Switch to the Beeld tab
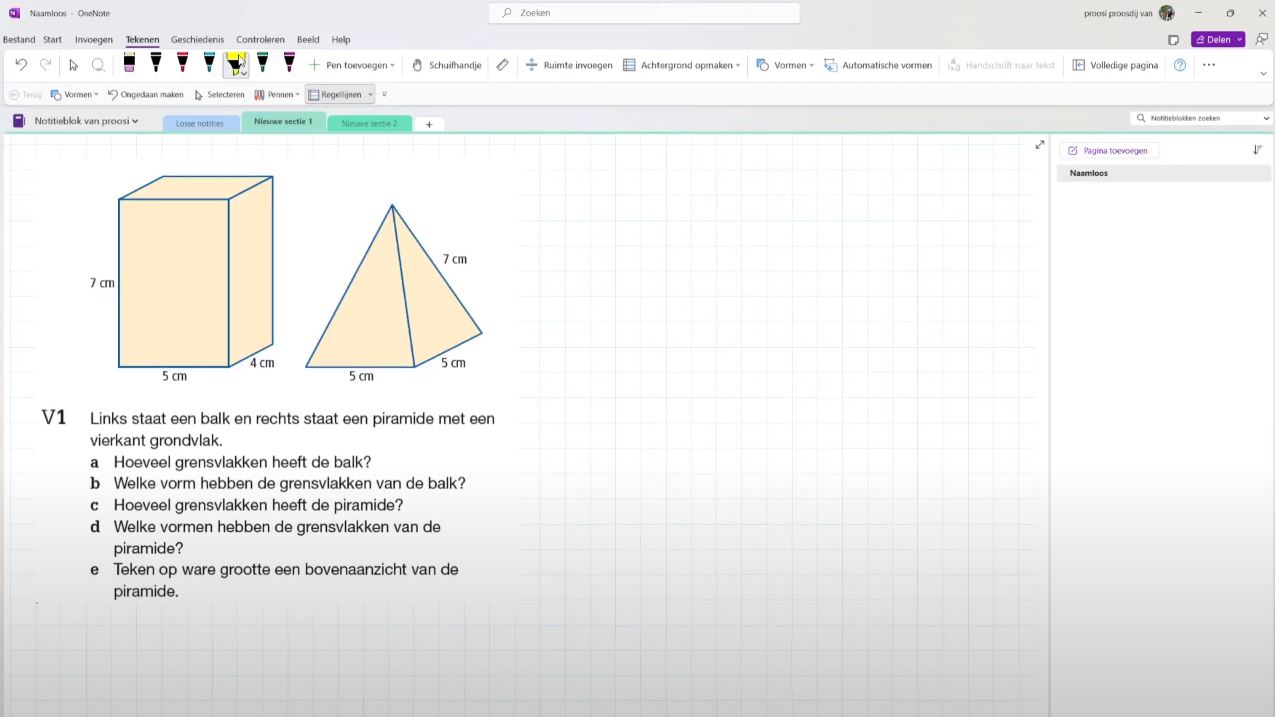The height and width of the screenshot is (717, 1275). pyautogui.click(x=308, y=40)
